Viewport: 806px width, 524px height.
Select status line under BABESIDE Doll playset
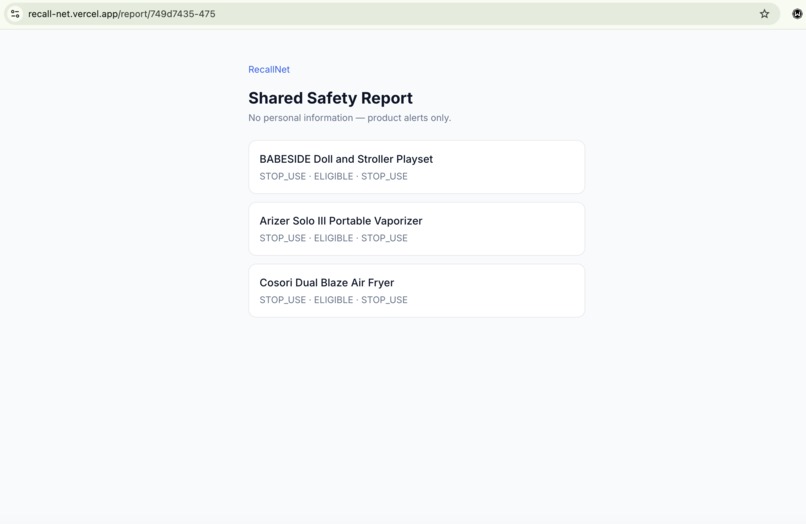[x=333, y=176]
